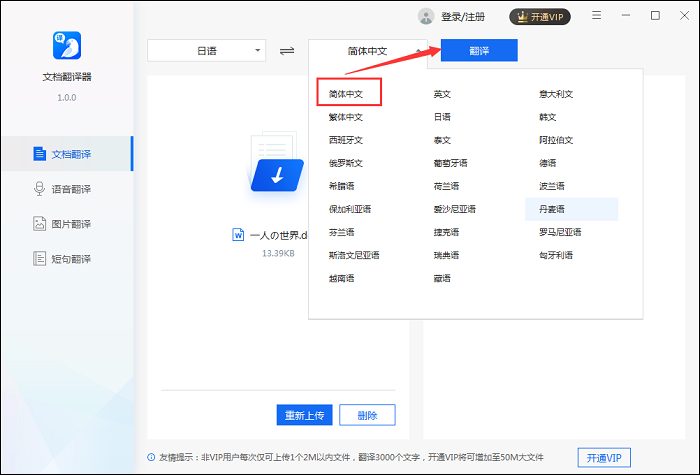Select 日语 in the language list
The width and height of the screenshot is (700, 475).
click(x=442, y=117)
